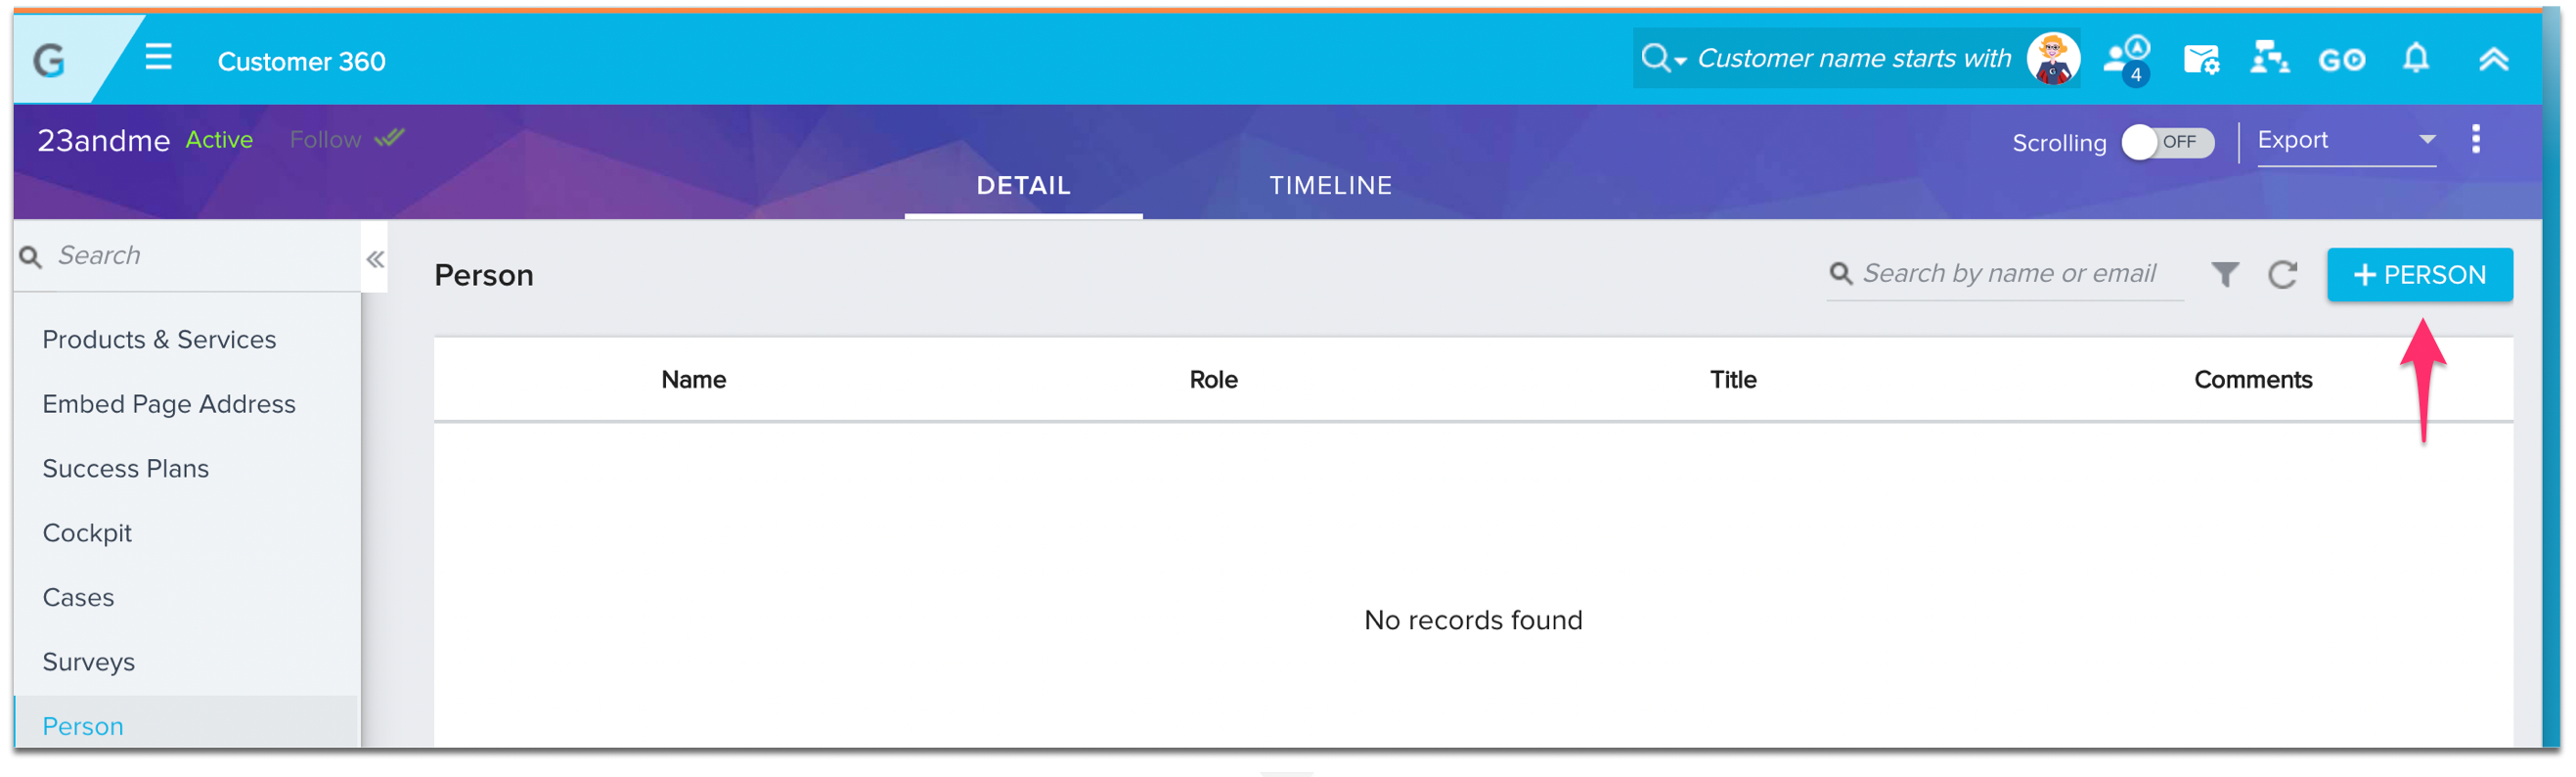Open the hamburger navigation menu

coord(158,57)
